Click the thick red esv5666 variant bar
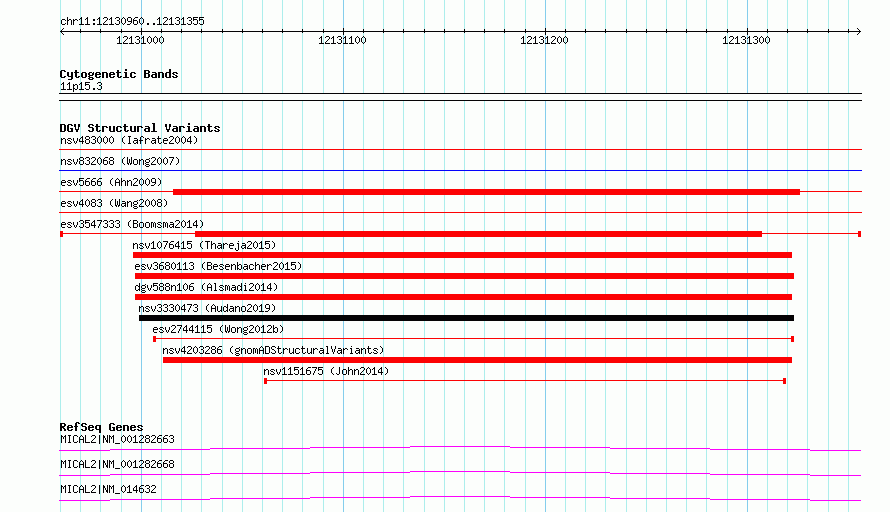This screenshot has height=512, width=890. pos(486,192)
